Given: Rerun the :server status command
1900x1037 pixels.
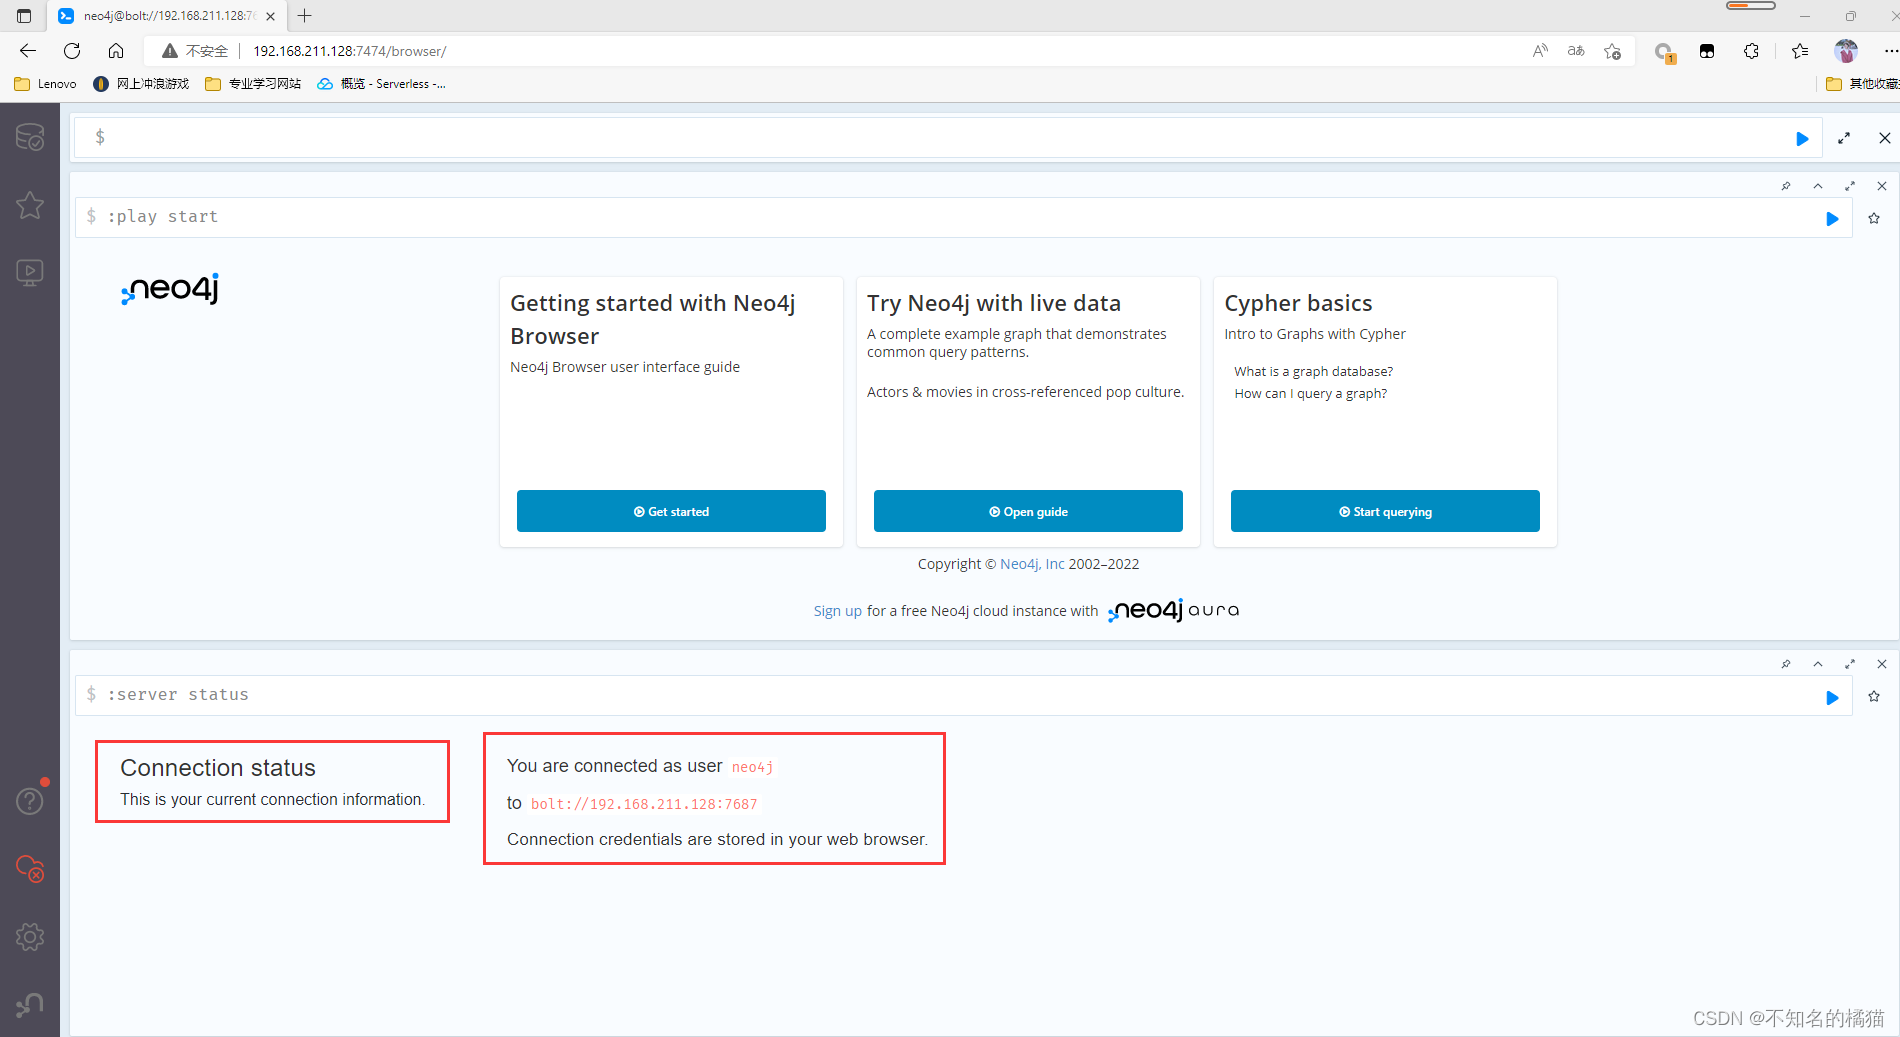Looking at the screenshot, I should point(1832,697).
